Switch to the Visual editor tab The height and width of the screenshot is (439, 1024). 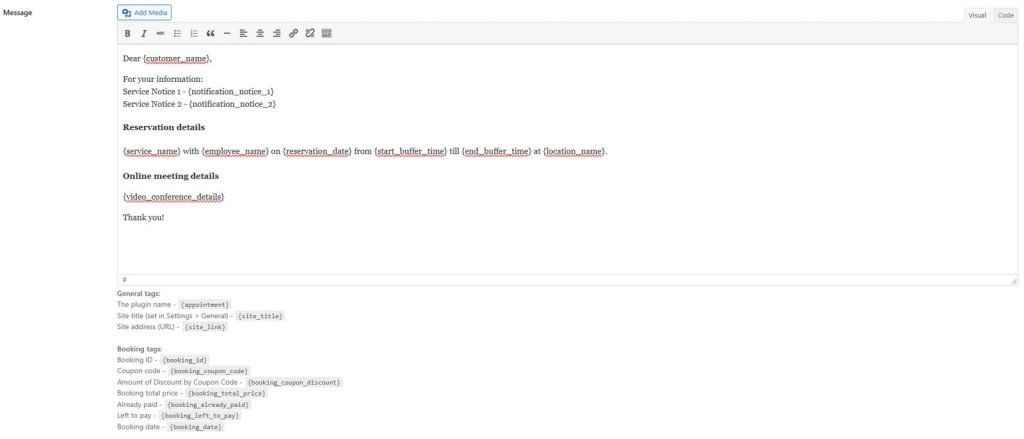tap(977, 15)
